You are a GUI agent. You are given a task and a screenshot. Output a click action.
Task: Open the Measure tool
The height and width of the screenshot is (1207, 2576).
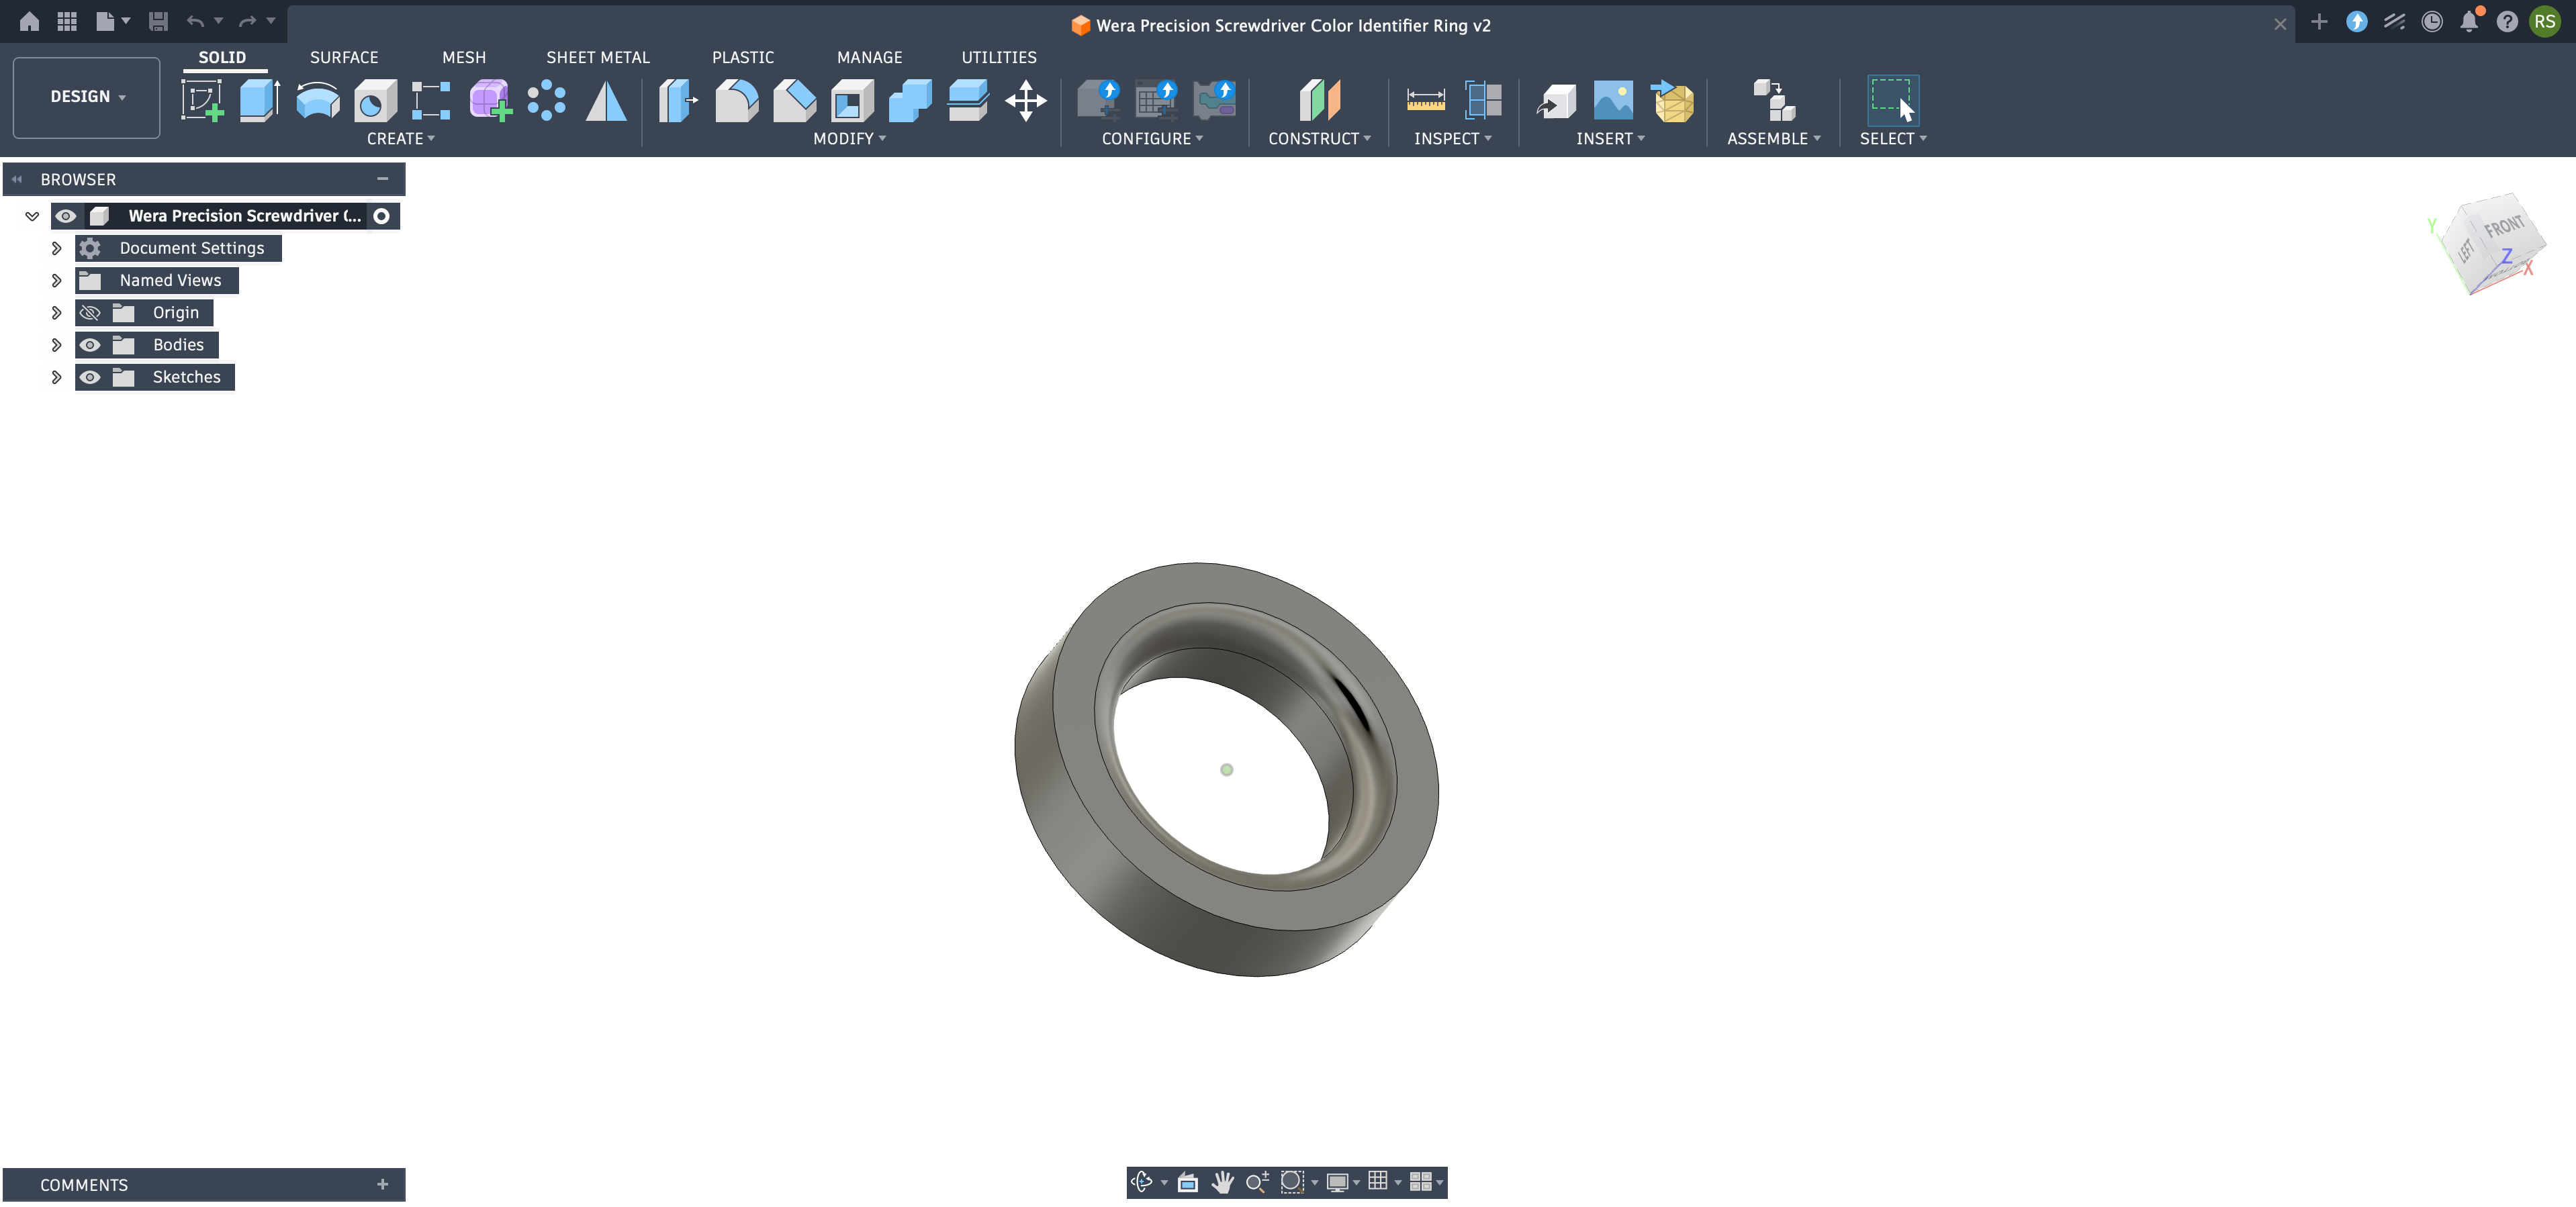coord(1425,100)
